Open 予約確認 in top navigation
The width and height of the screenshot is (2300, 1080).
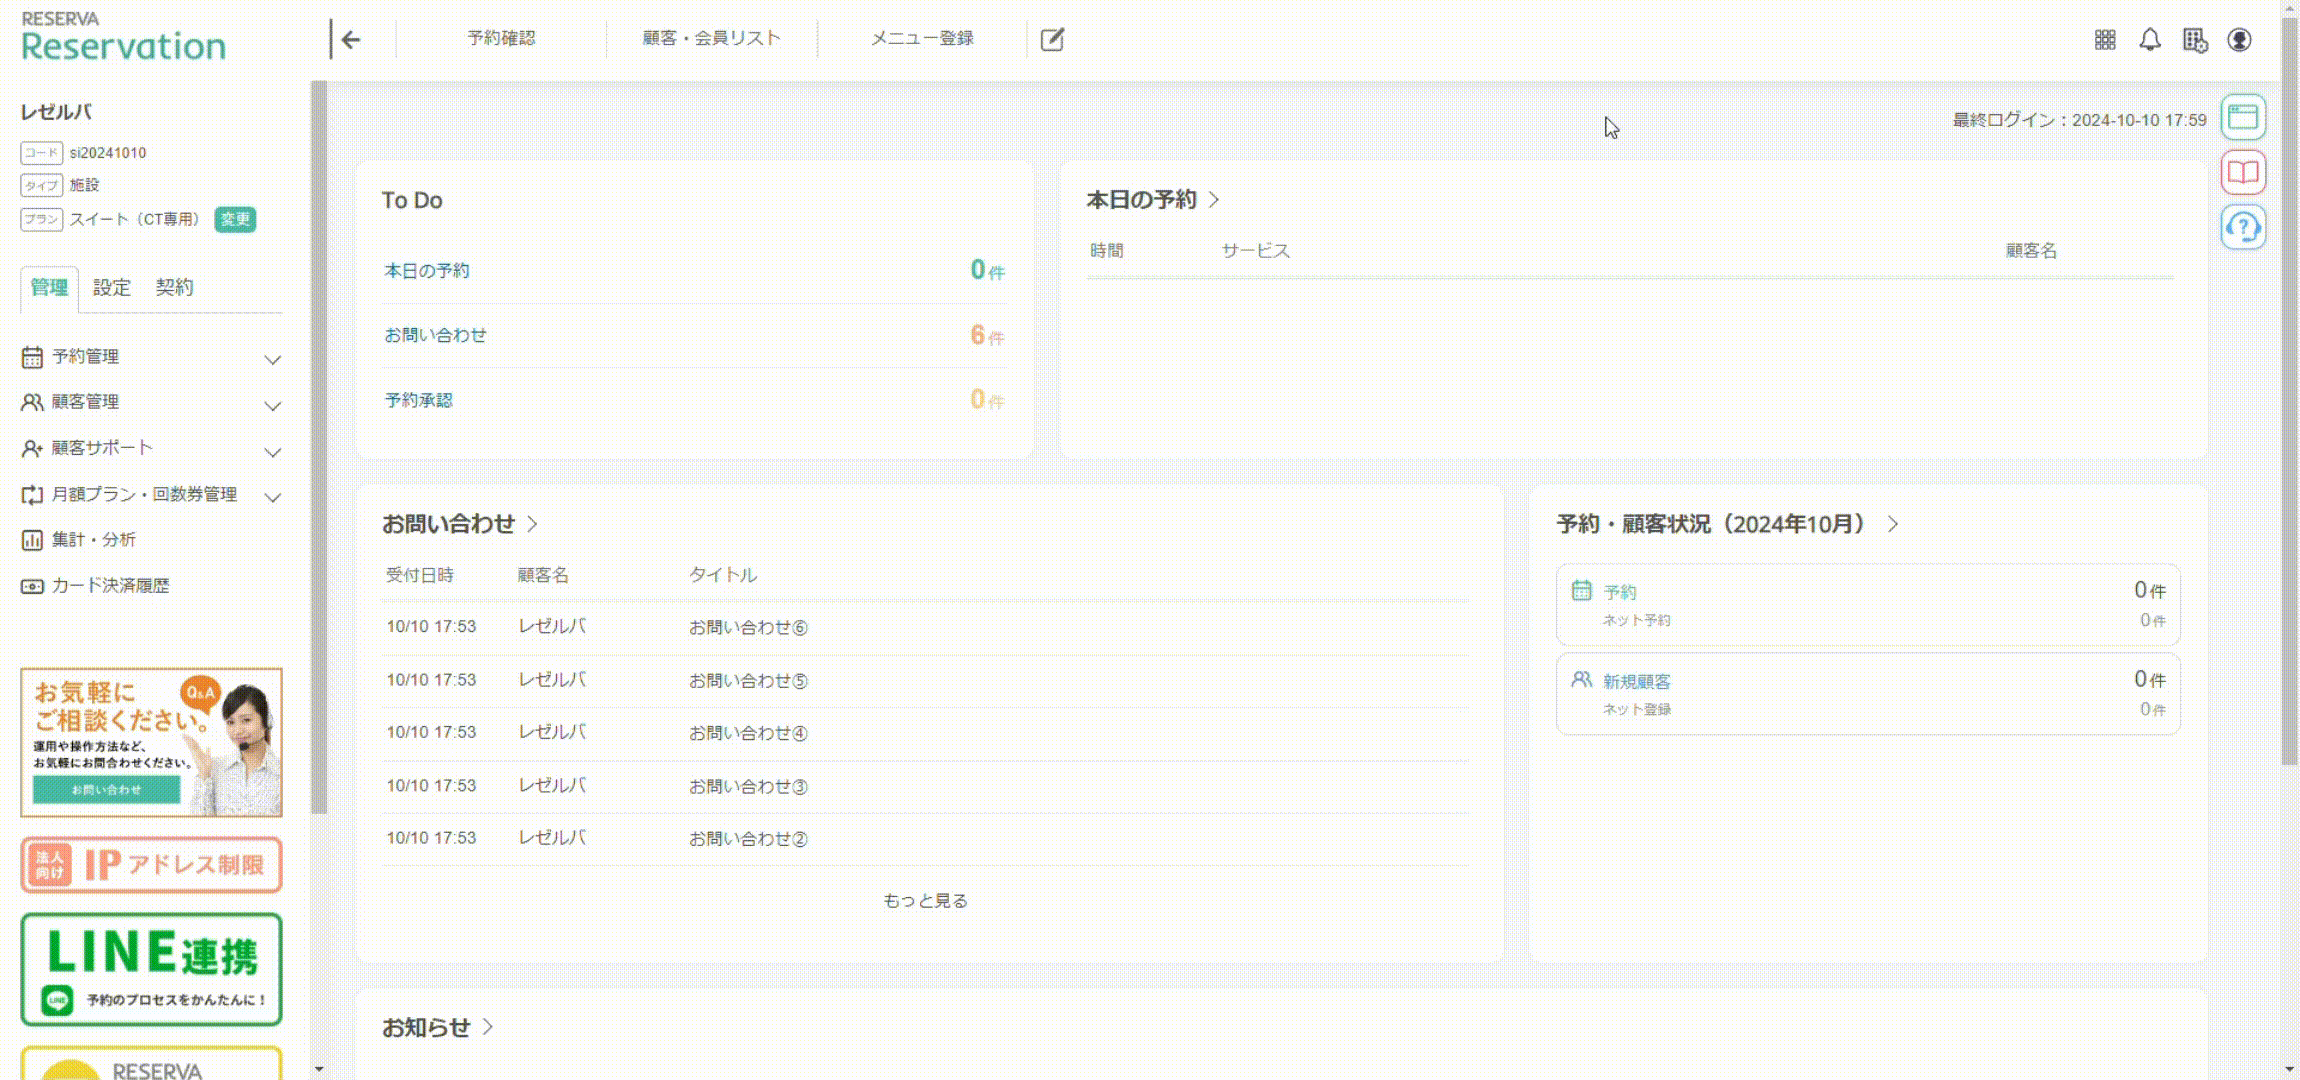pos(501,38)
